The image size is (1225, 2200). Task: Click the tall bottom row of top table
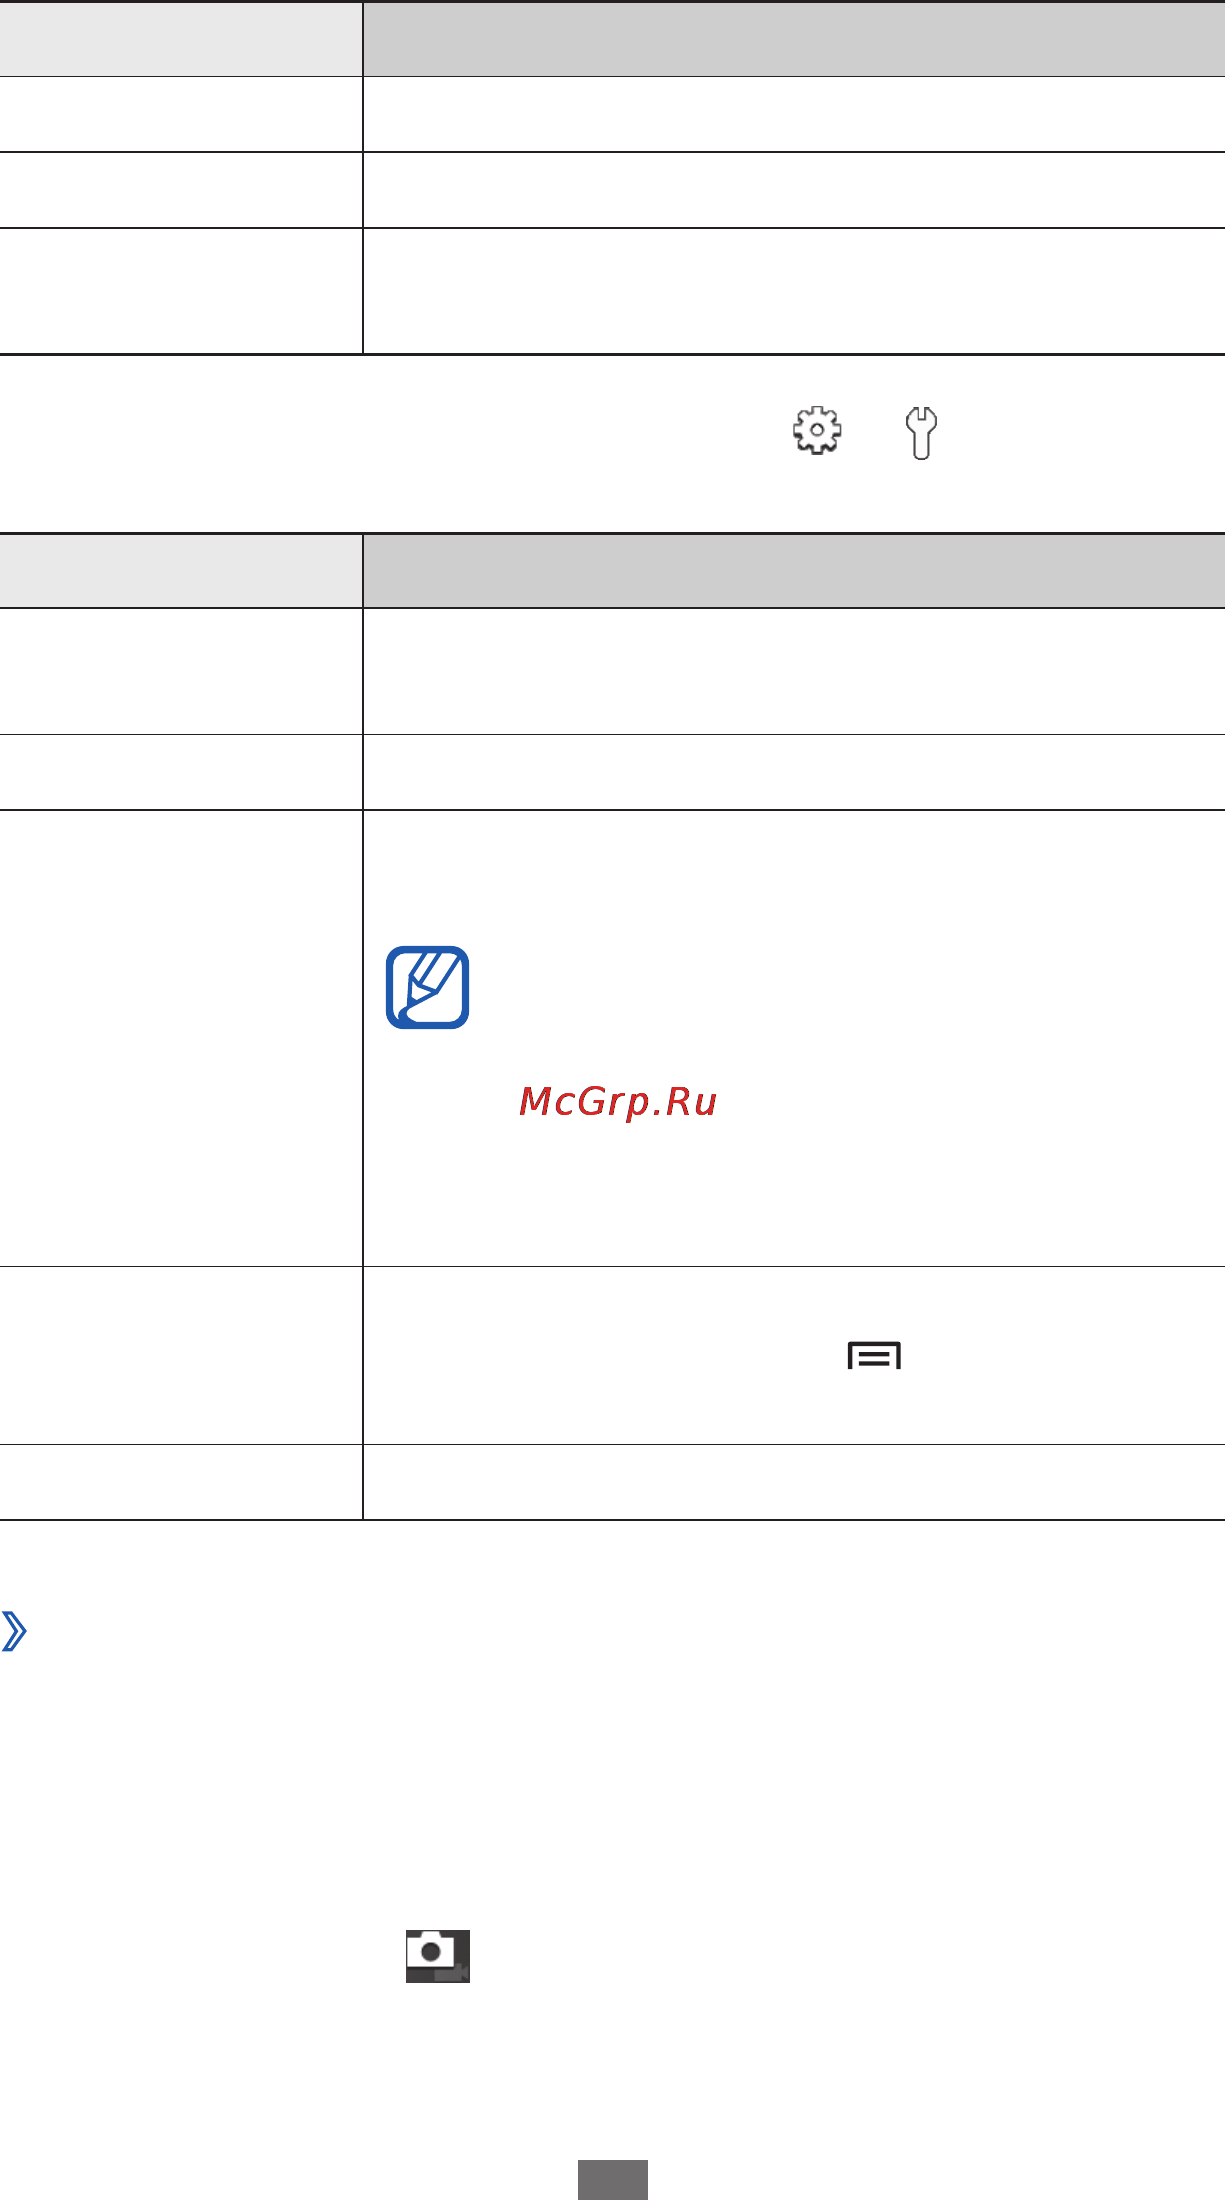(612, 291)
